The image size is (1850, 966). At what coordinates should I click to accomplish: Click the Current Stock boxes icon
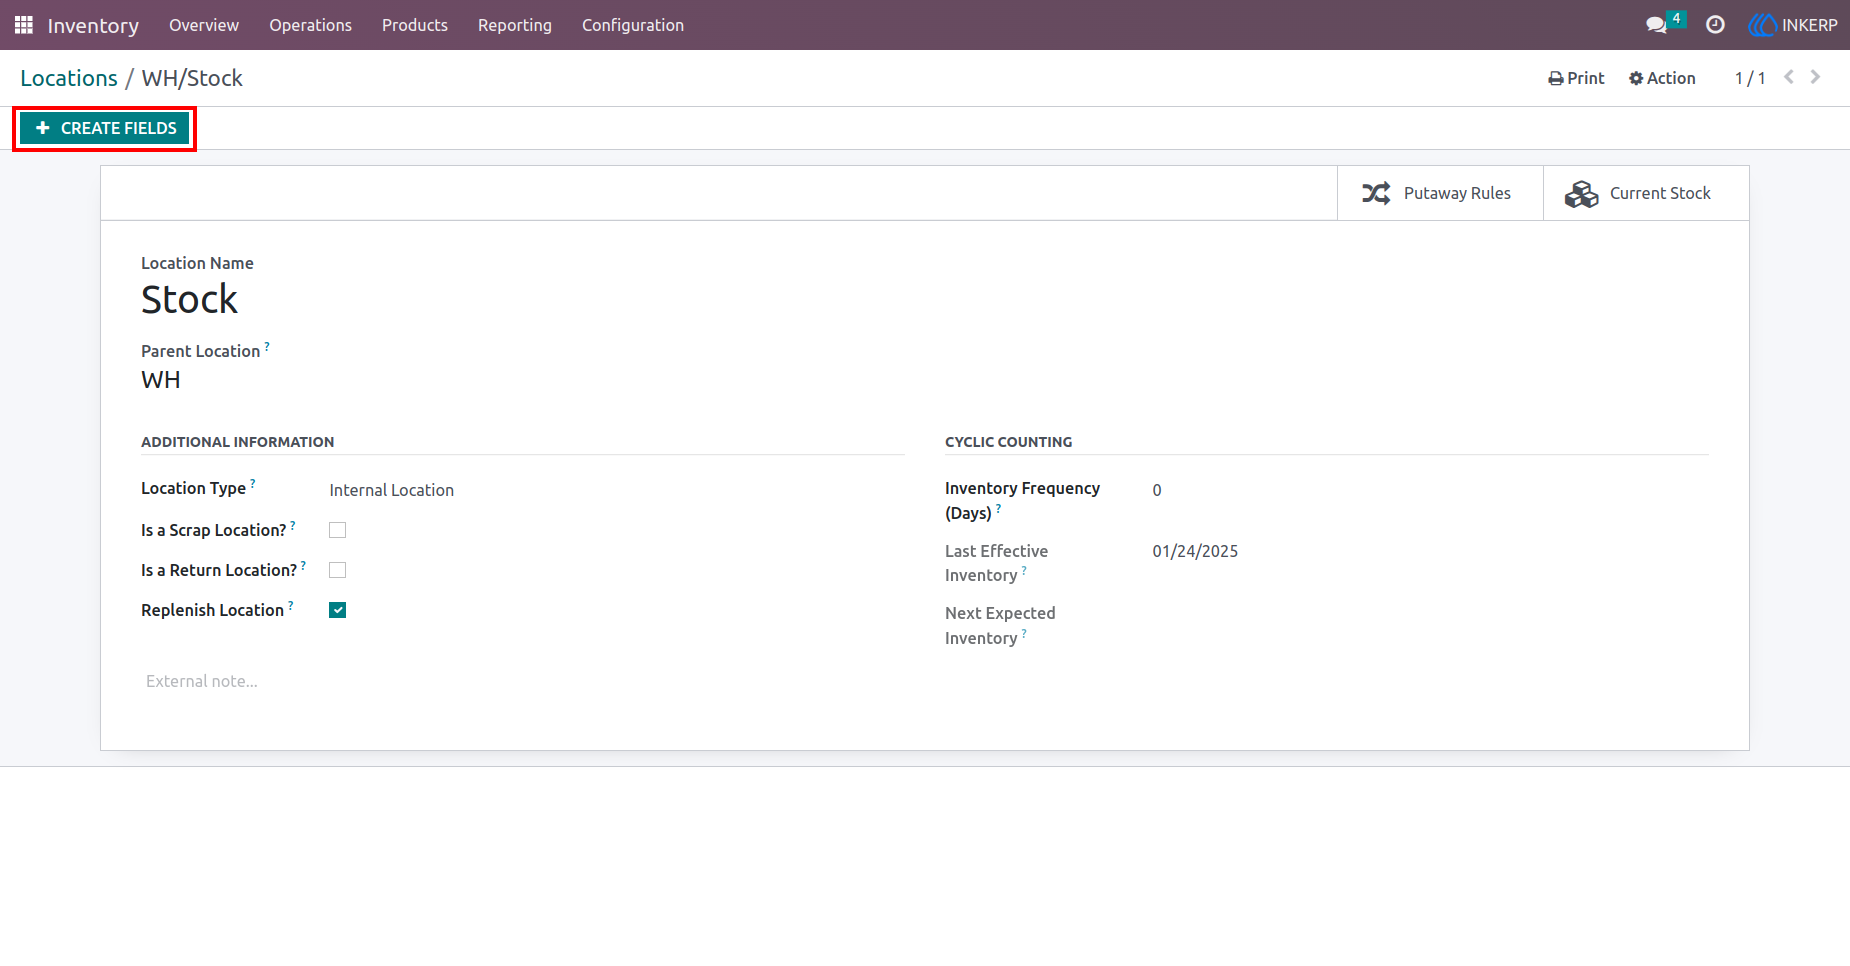(1582, 193)
